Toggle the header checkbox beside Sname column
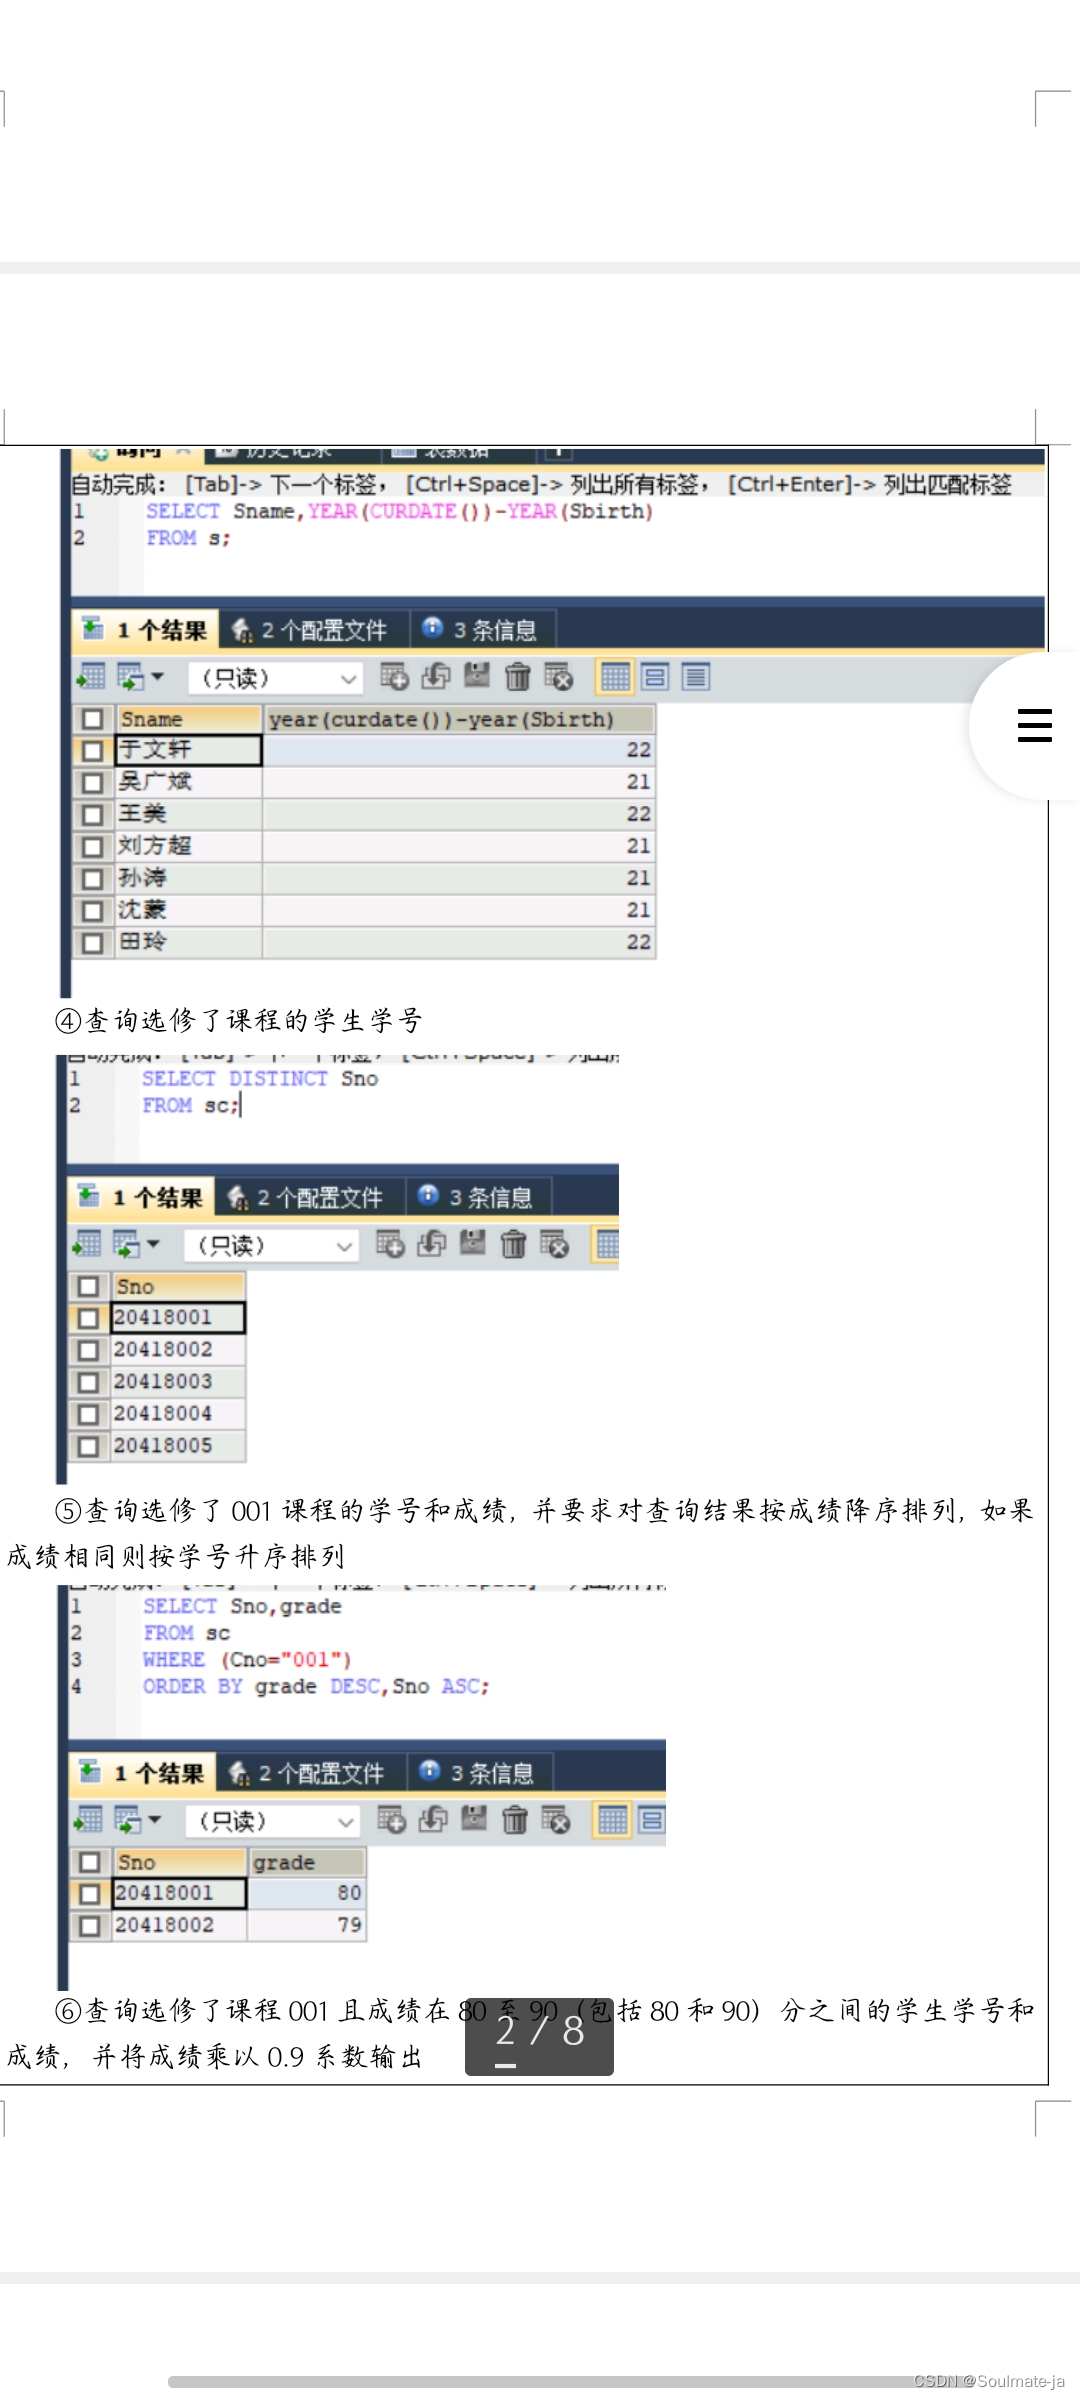 92,719
